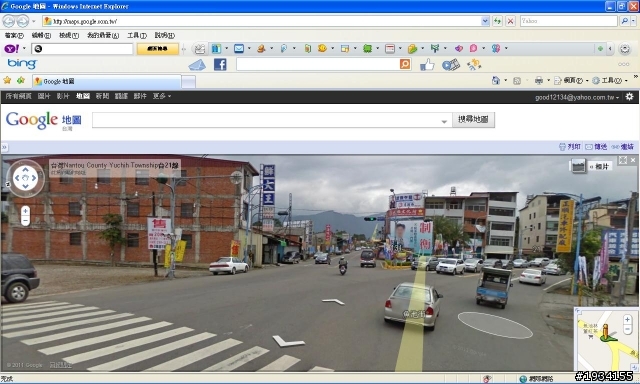Viewport: 640px width, 384px height.
Task: Click the 連結 link option
Action: coord(622,146)
